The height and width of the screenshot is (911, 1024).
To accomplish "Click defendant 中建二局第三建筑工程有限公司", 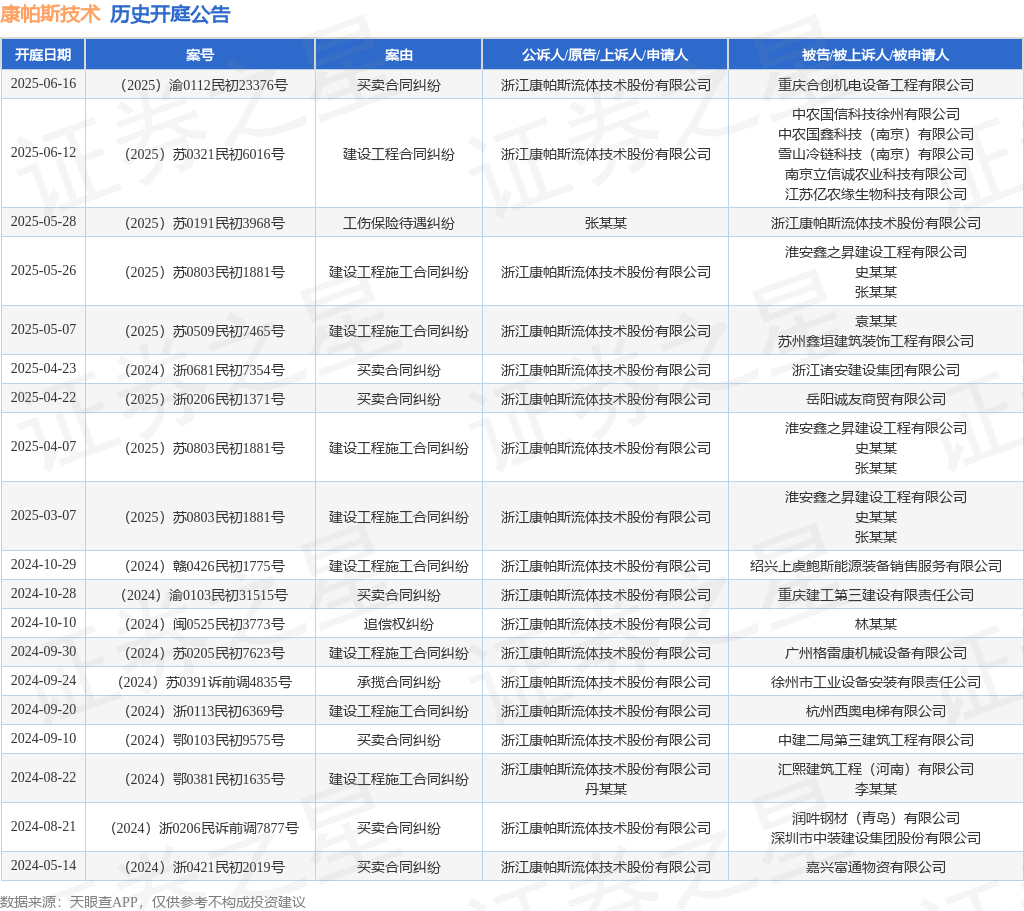I will 876,740.
